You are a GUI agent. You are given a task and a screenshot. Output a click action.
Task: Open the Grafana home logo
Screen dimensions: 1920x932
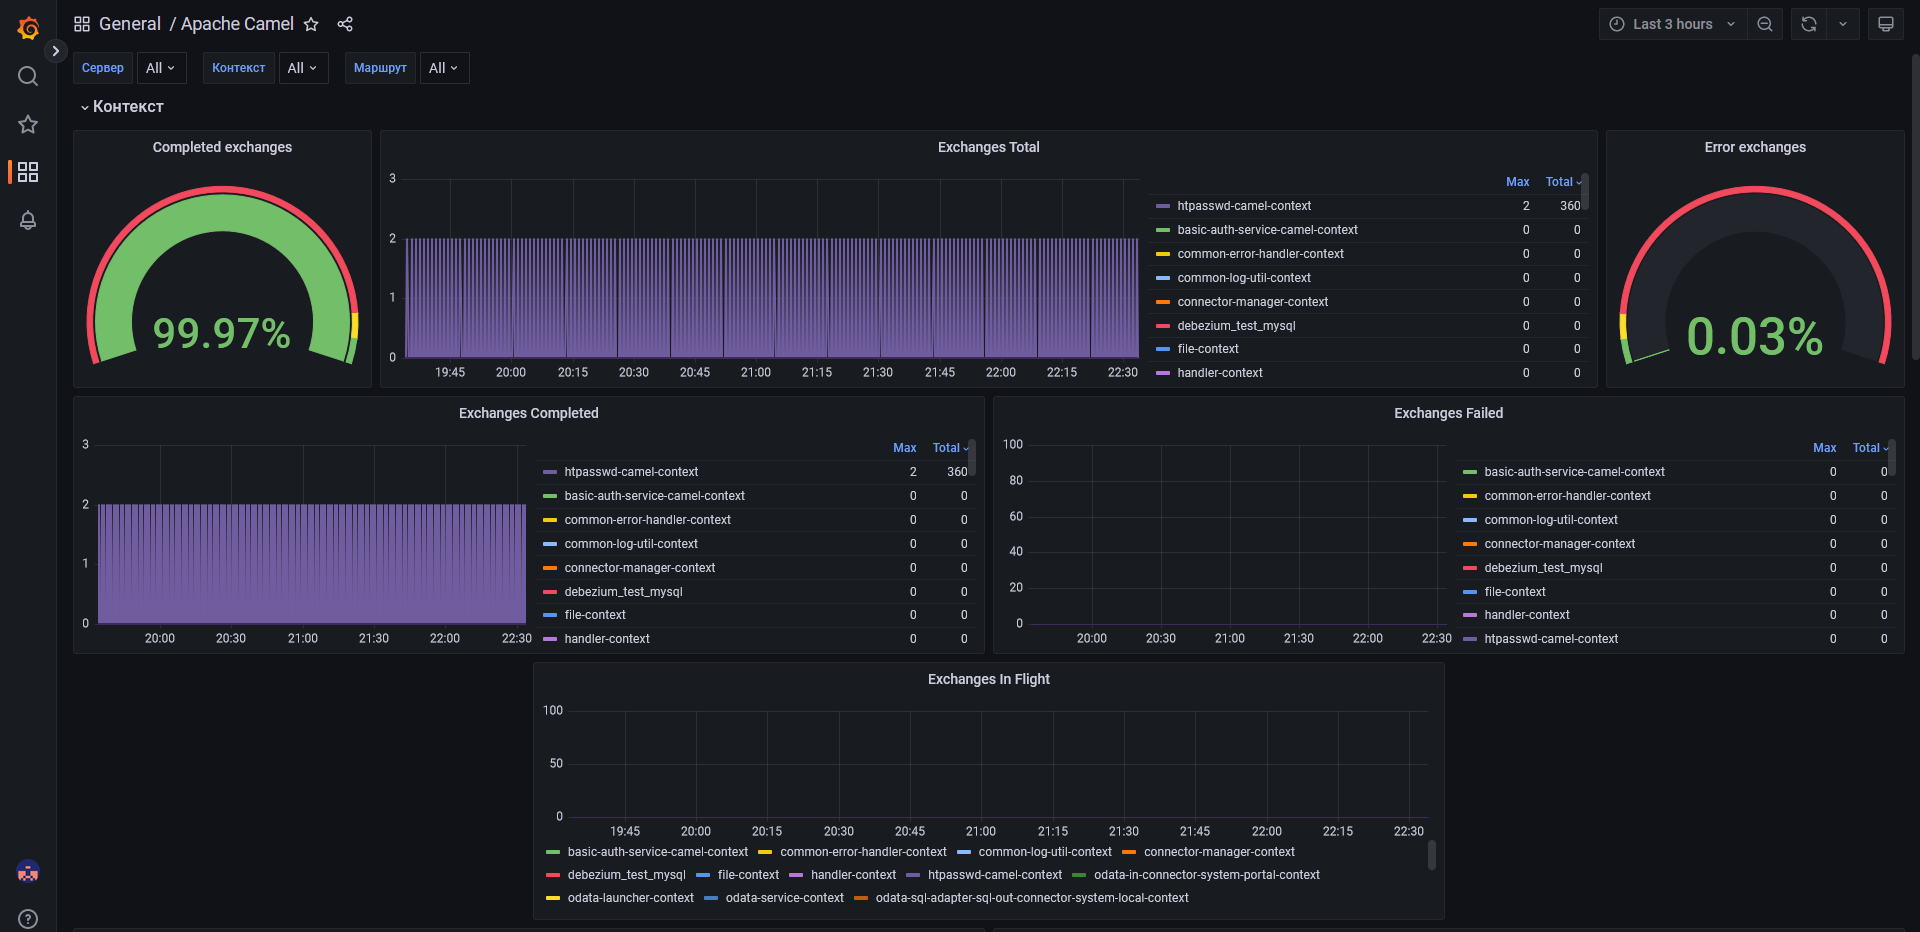[28, 28]
